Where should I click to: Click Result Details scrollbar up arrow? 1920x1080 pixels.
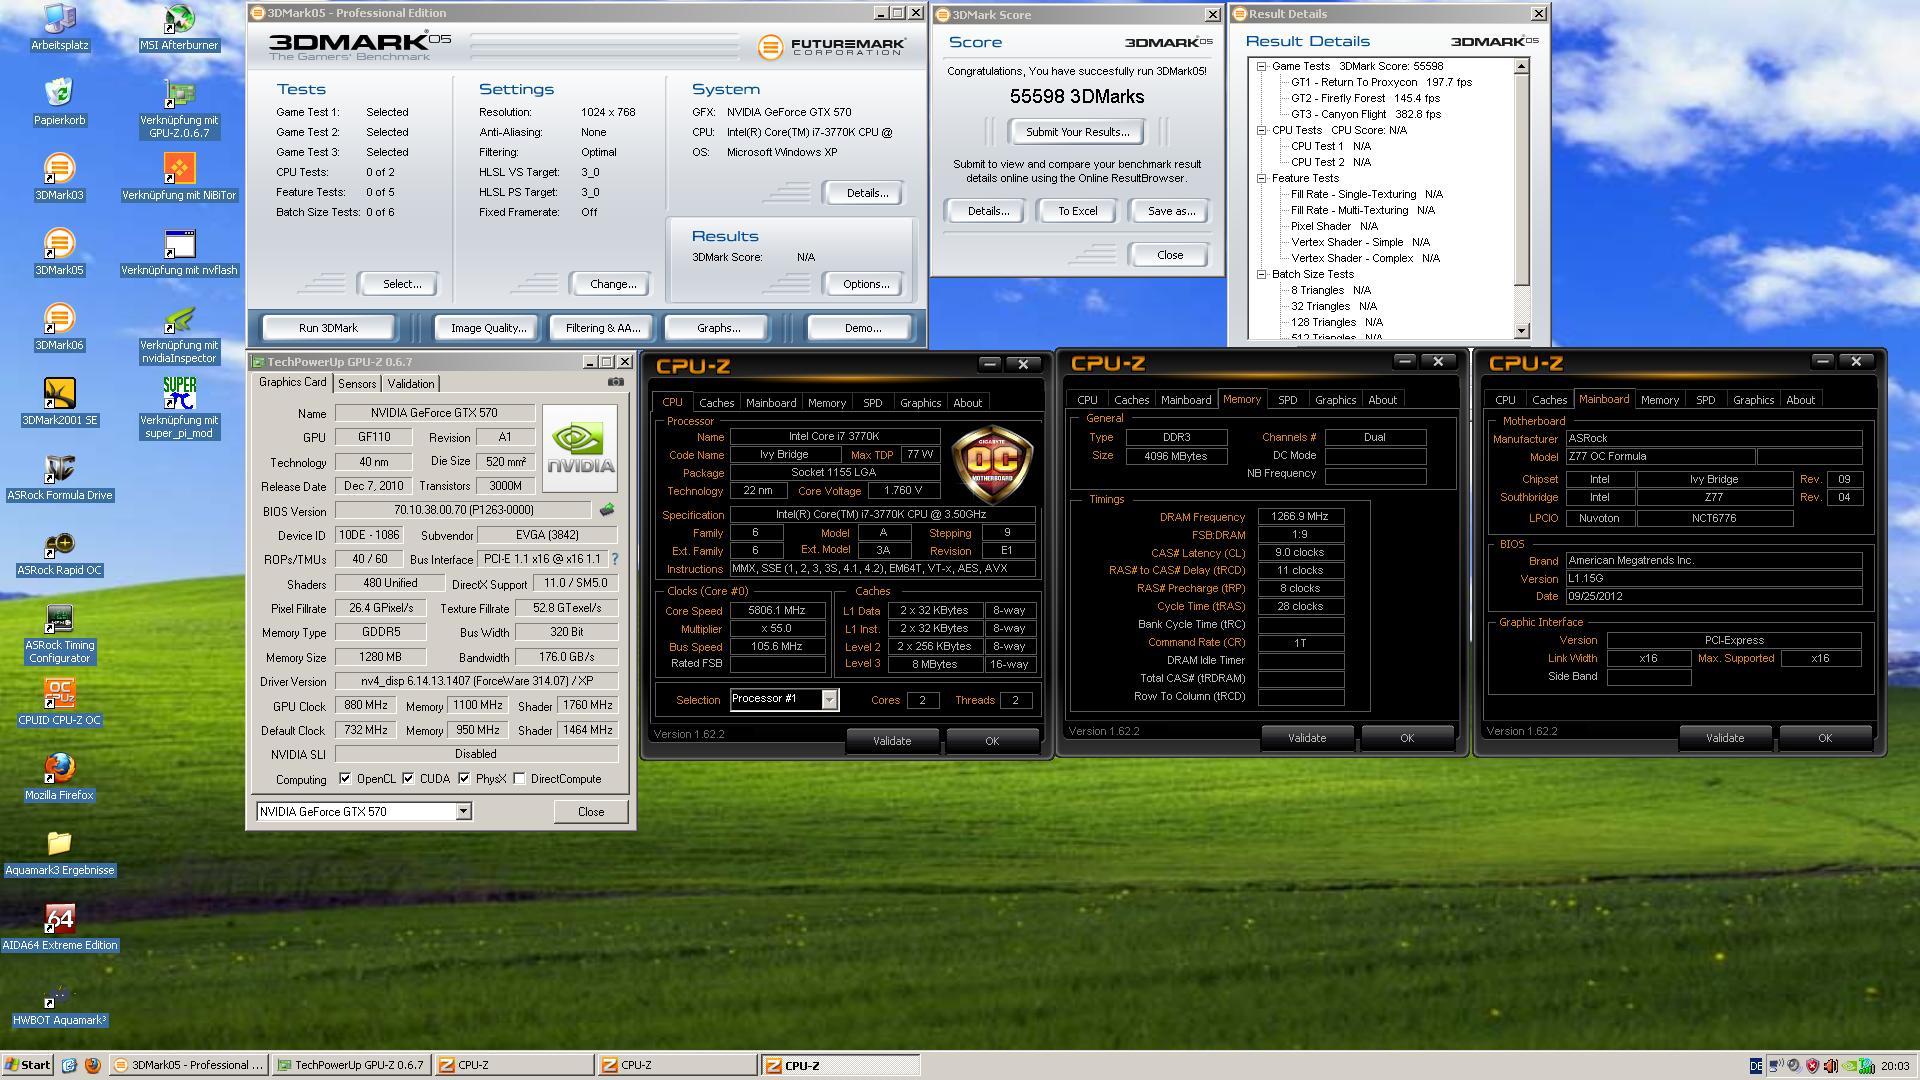[1522, 66]
